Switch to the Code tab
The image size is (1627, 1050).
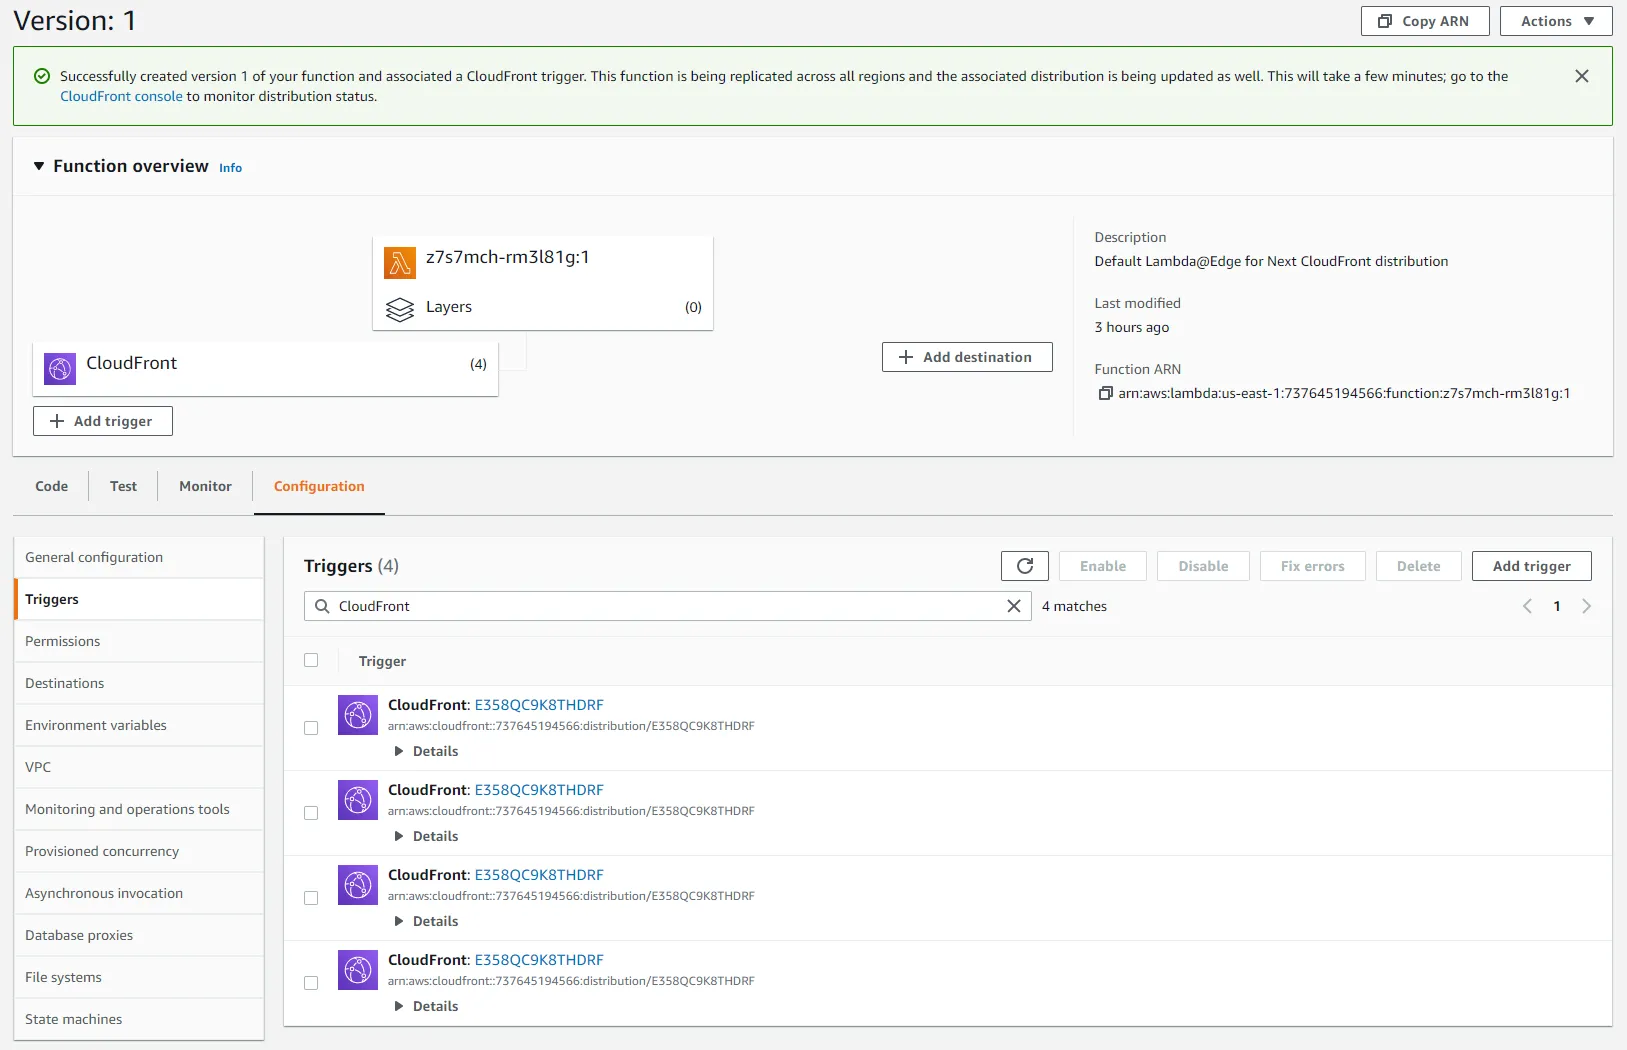[x=52, y=486]
